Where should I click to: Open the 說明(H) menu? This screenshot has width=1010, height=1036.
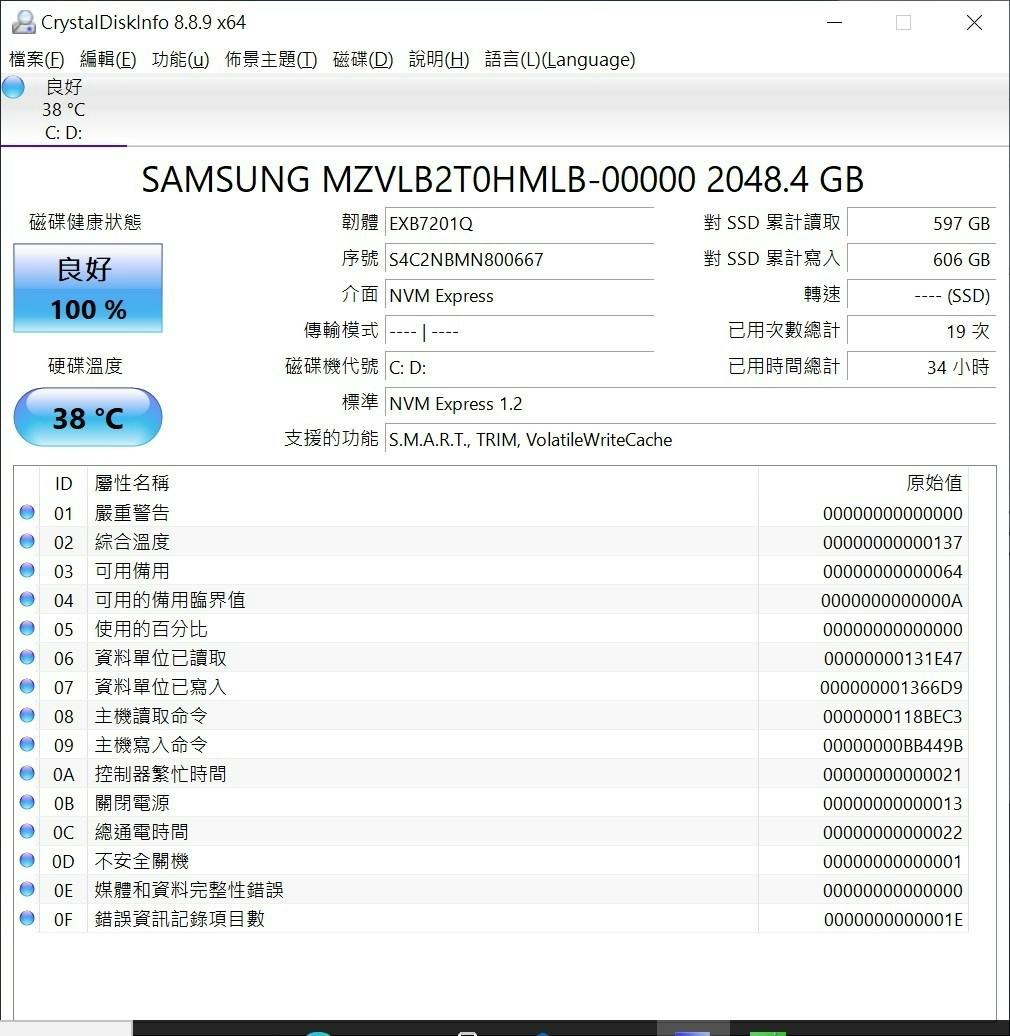coord(439,59)
